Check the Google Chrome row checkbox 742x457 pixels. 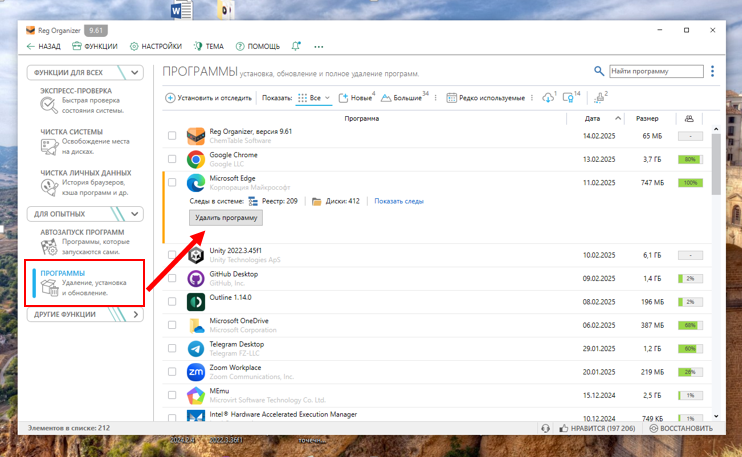pos(172,159)
